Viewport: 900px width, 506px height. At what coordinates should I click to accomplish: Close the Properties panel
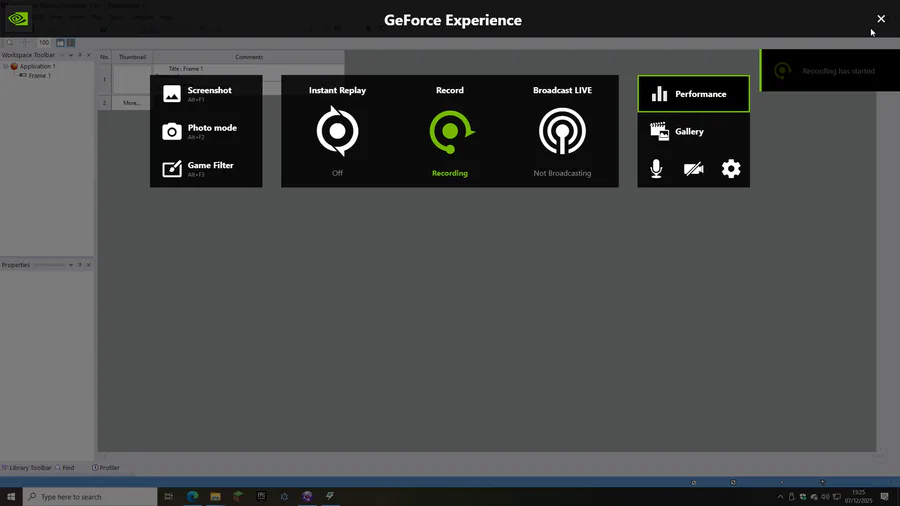click(88, 265)
